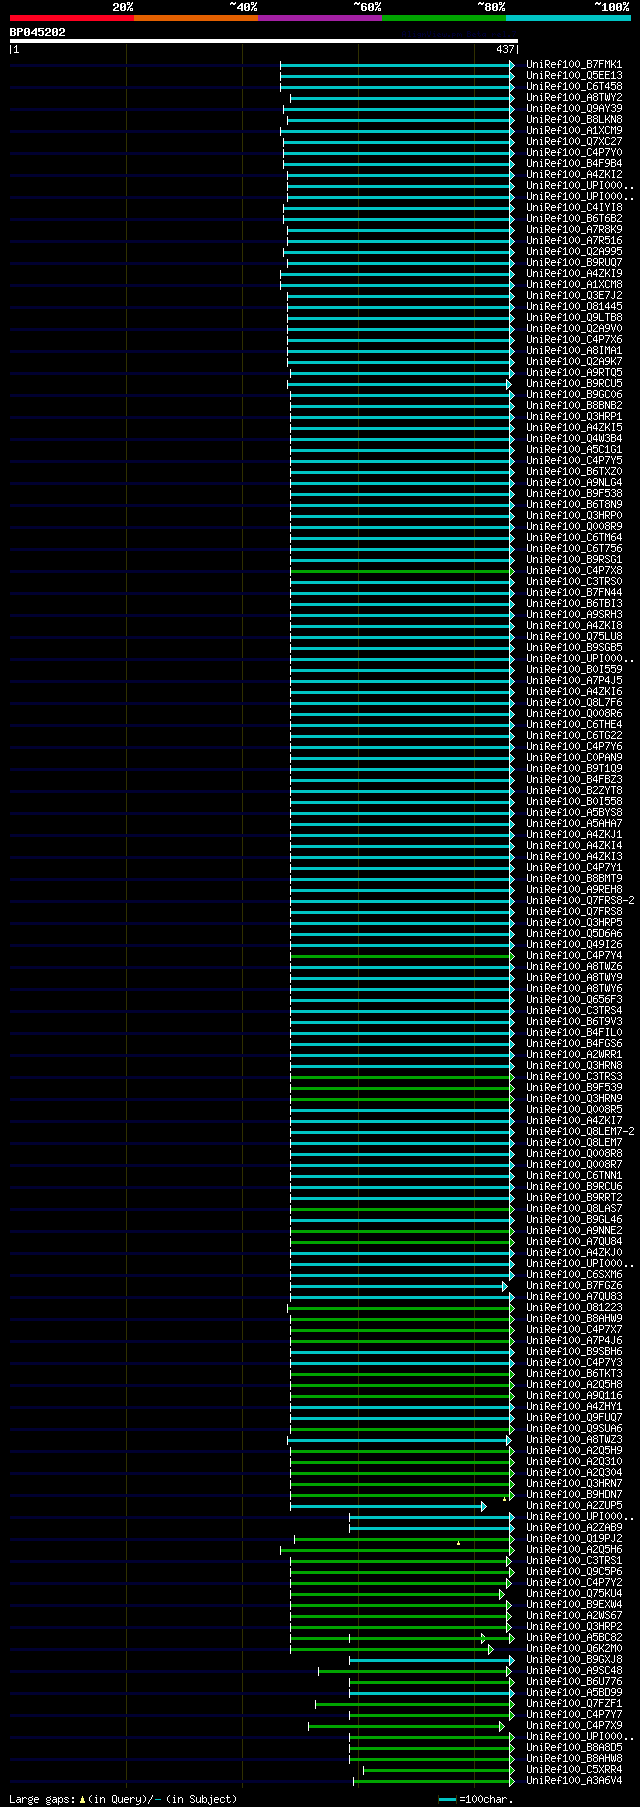Open hit UniRef100_B7FMK1
The height and width of the screenshot is (1807, 640).
574,64
